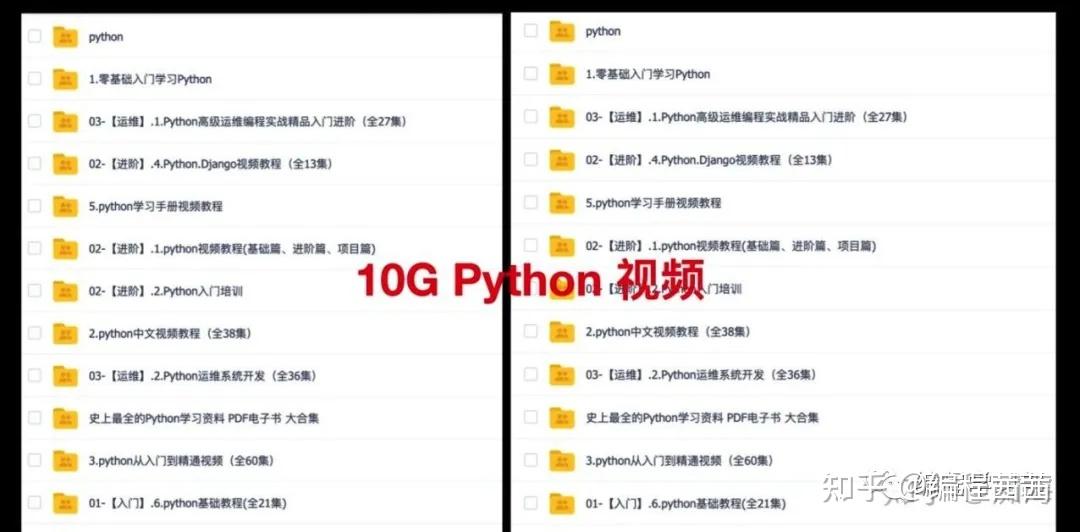The image size is (1080, 532).
Task: Click '1.零基础入门学习Python' name in right list
Action: click(647, 74)
